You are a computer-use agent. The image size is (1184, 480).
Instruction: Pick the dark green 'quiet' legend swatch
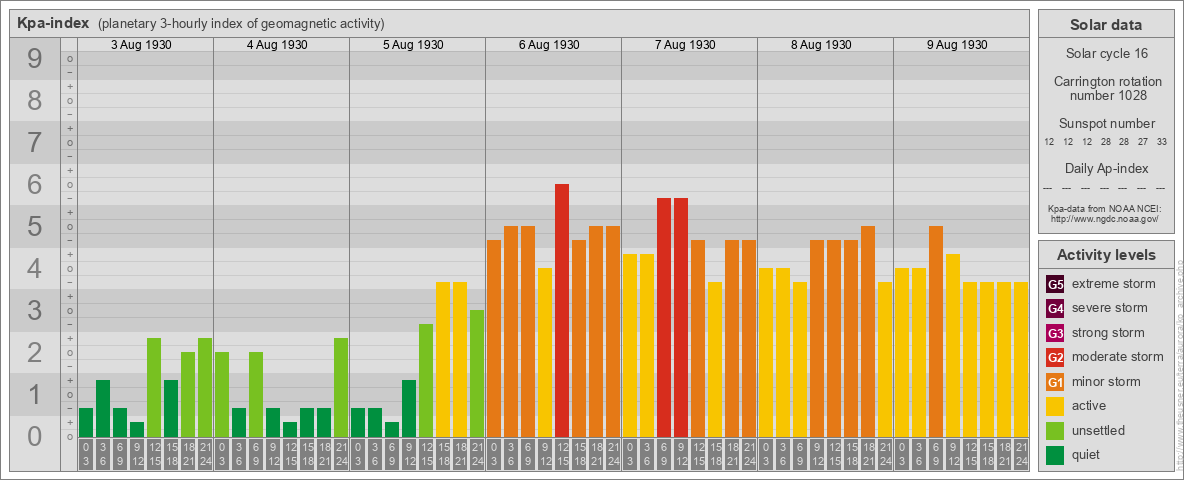point(1055,454)
